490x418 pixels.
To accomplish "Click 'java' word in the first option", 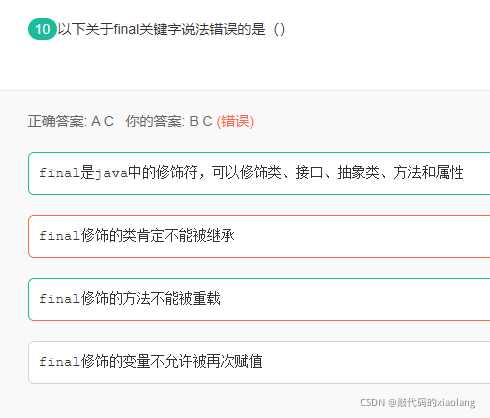I will 111,173.
